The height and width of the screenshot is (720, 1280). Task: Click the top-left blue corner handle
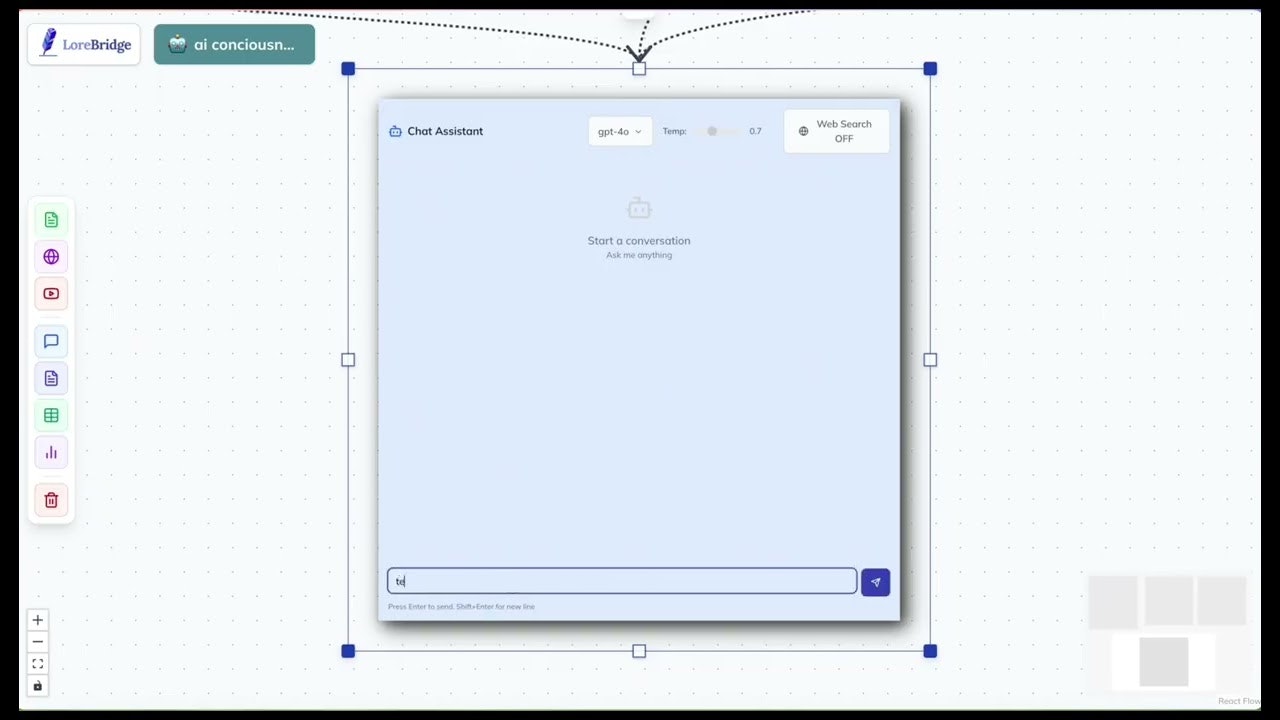(348, 68)
